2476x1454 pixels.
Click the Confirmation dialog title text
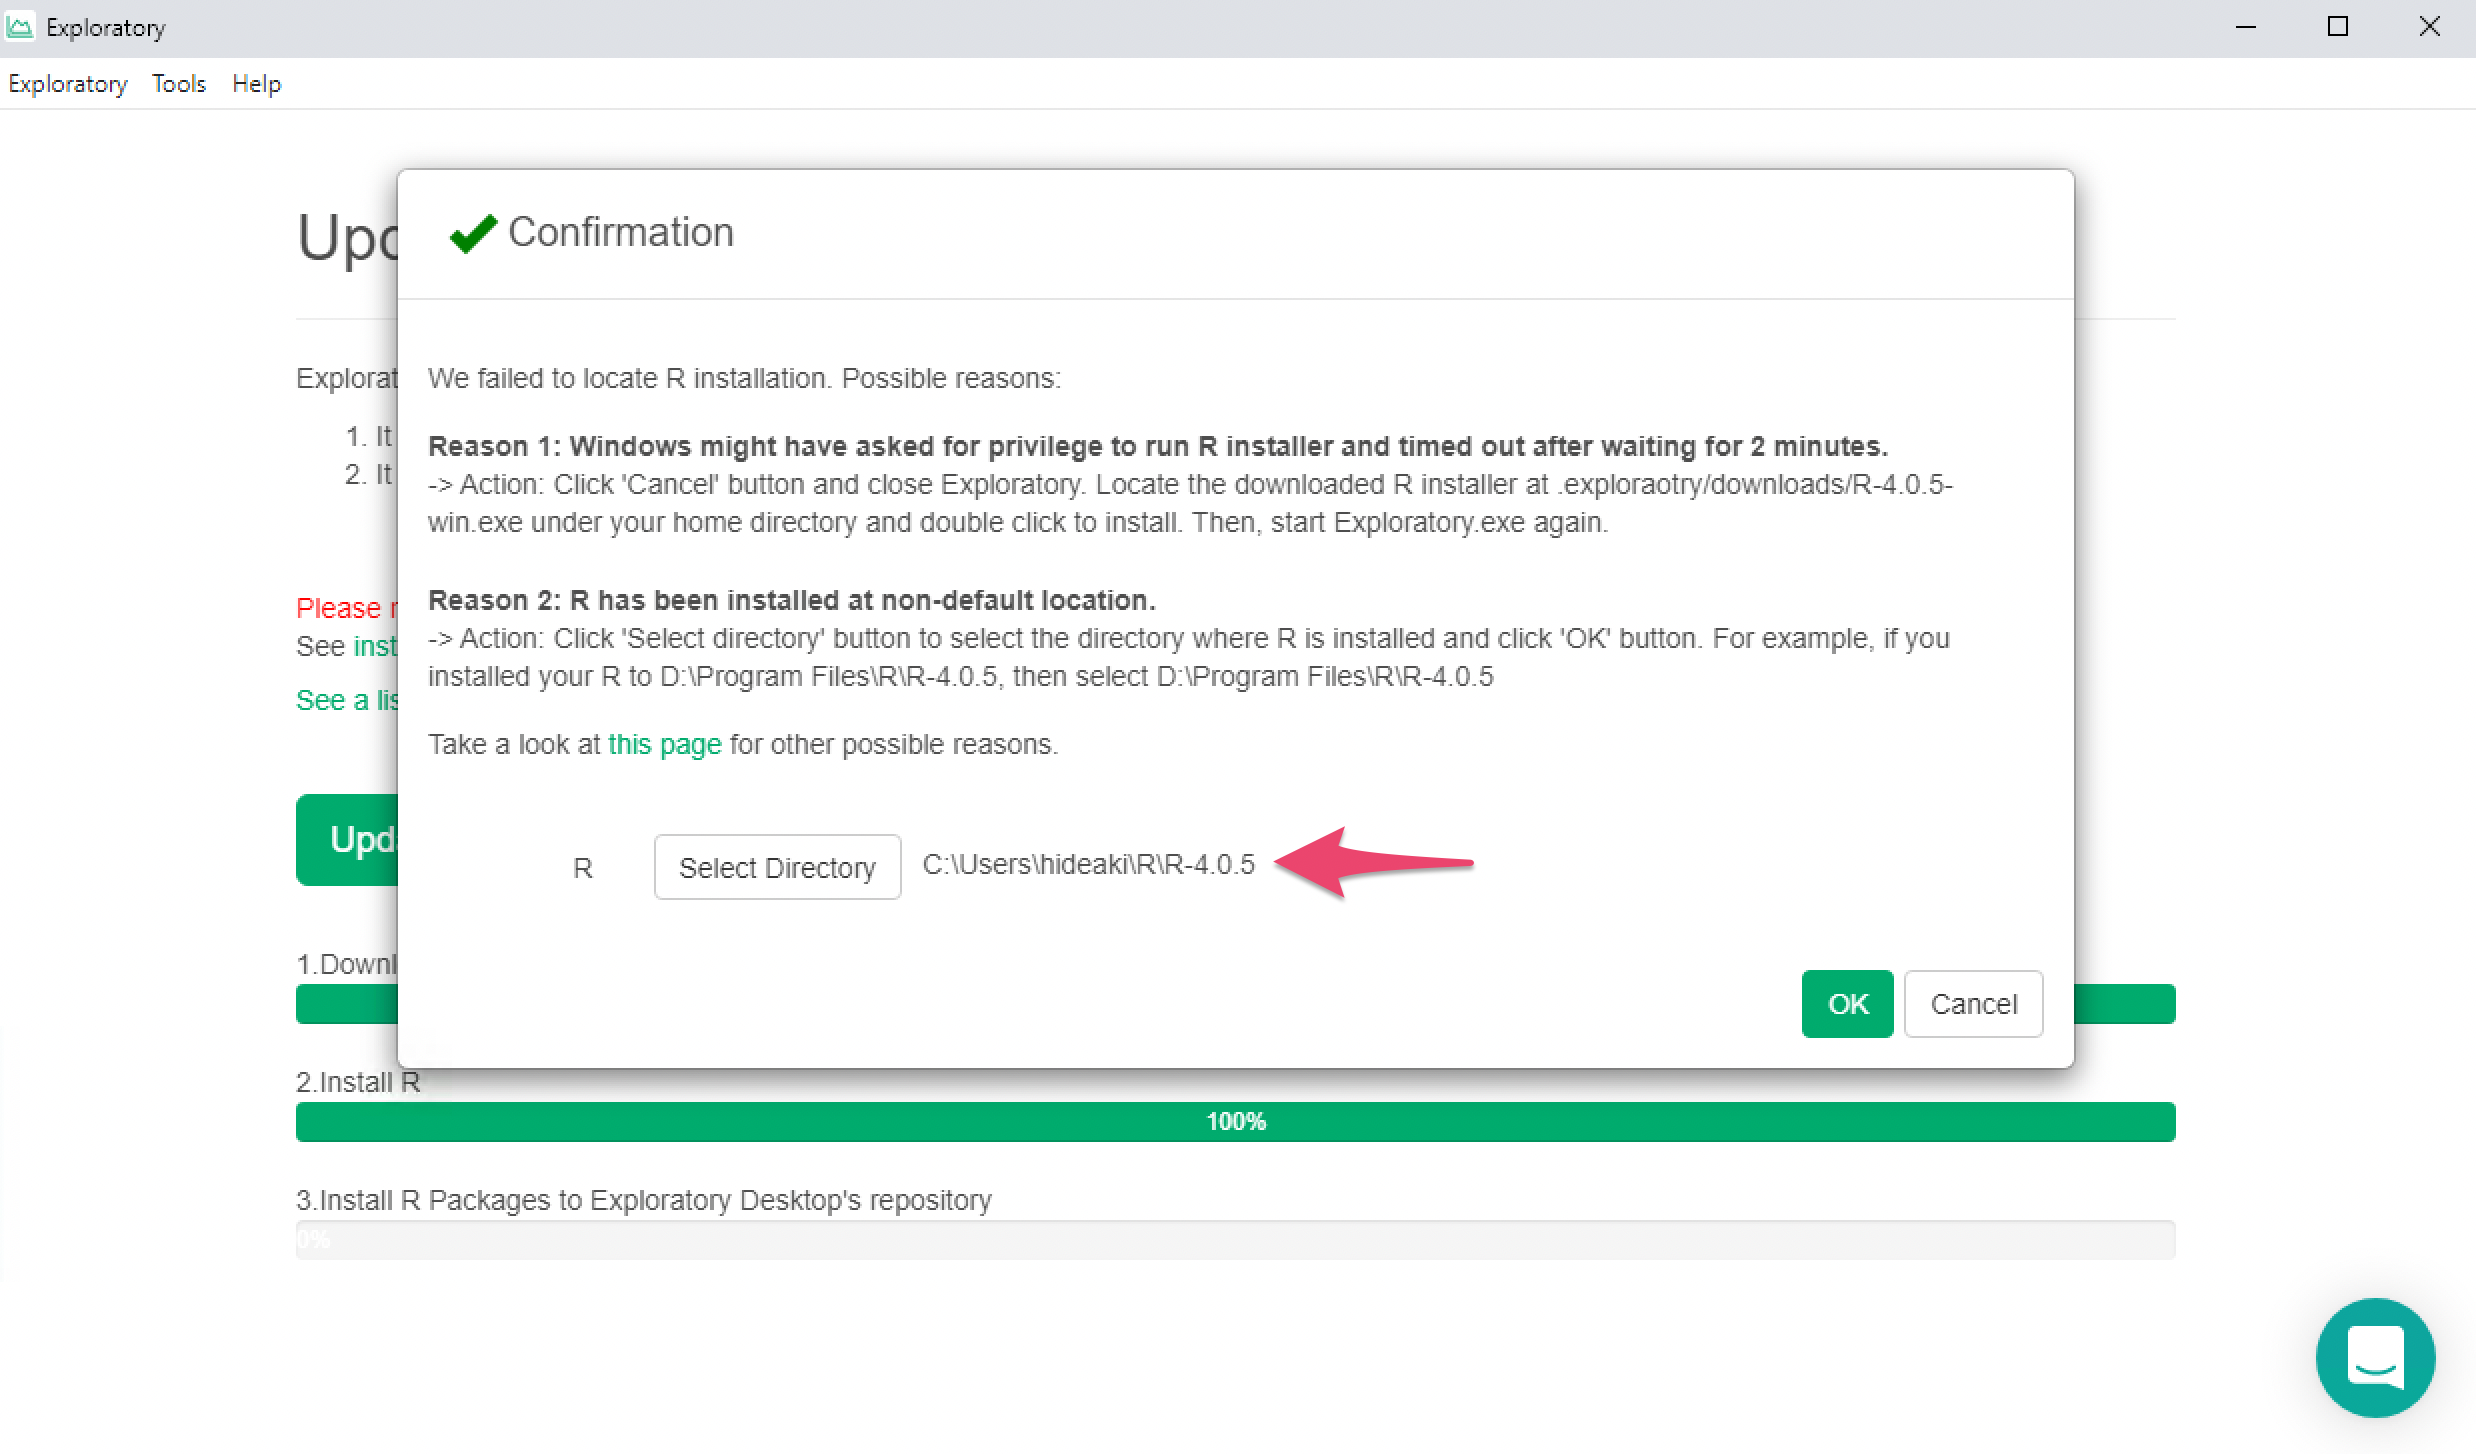point(620,232)
